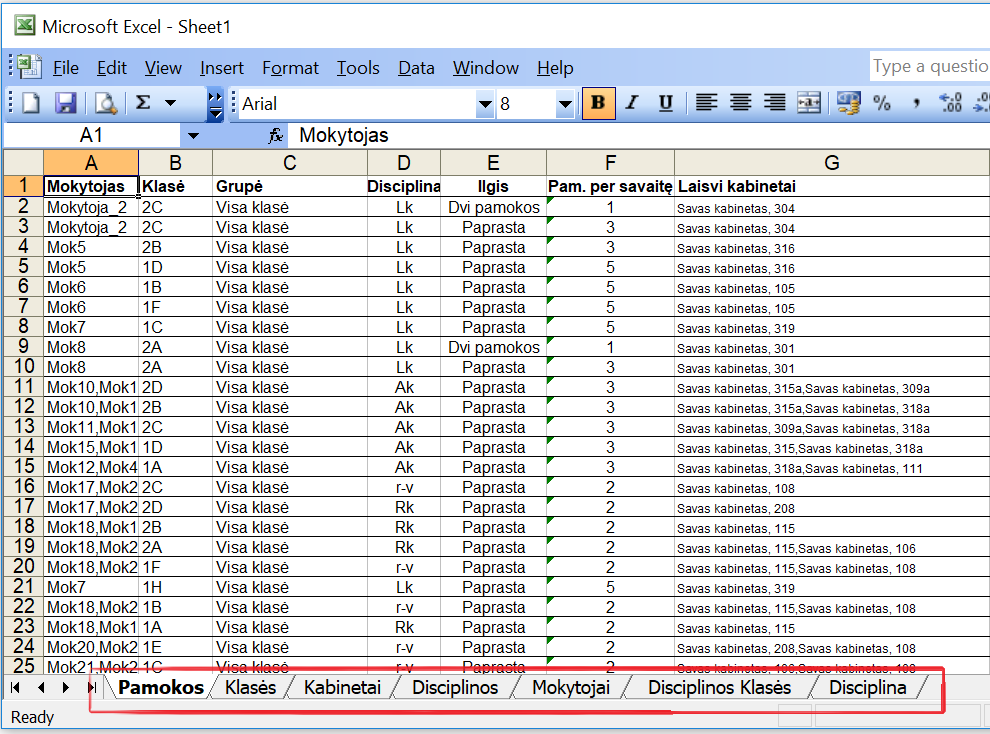Image resolution: width=990 pixels, height=734 pixels.
Task: Expand the font size dropdown
Action: 565,104
